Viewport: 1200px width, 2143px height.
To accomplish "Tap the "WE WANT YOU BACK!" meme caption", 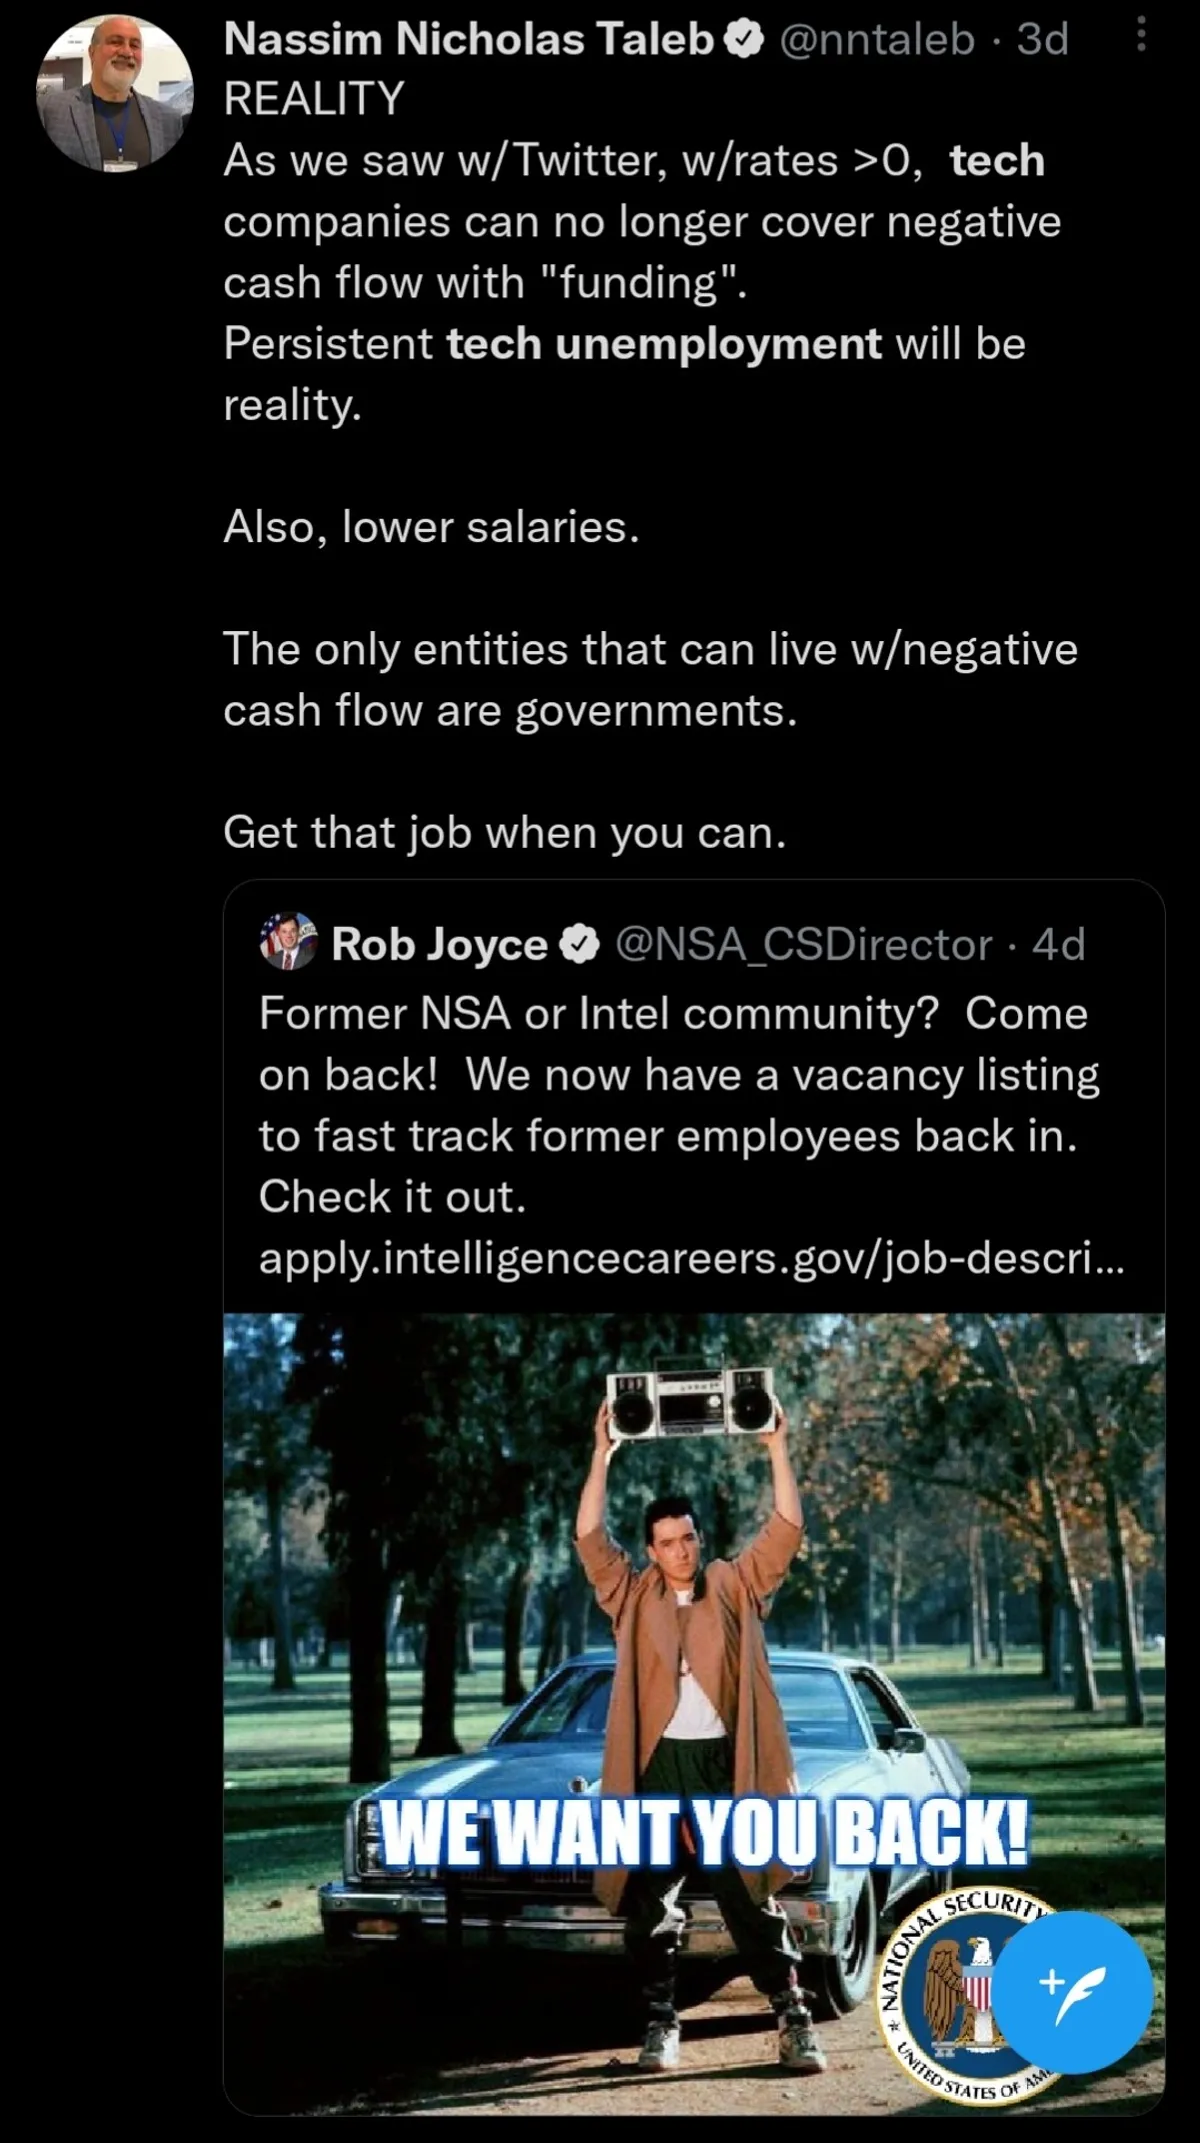I will 703,1833.
